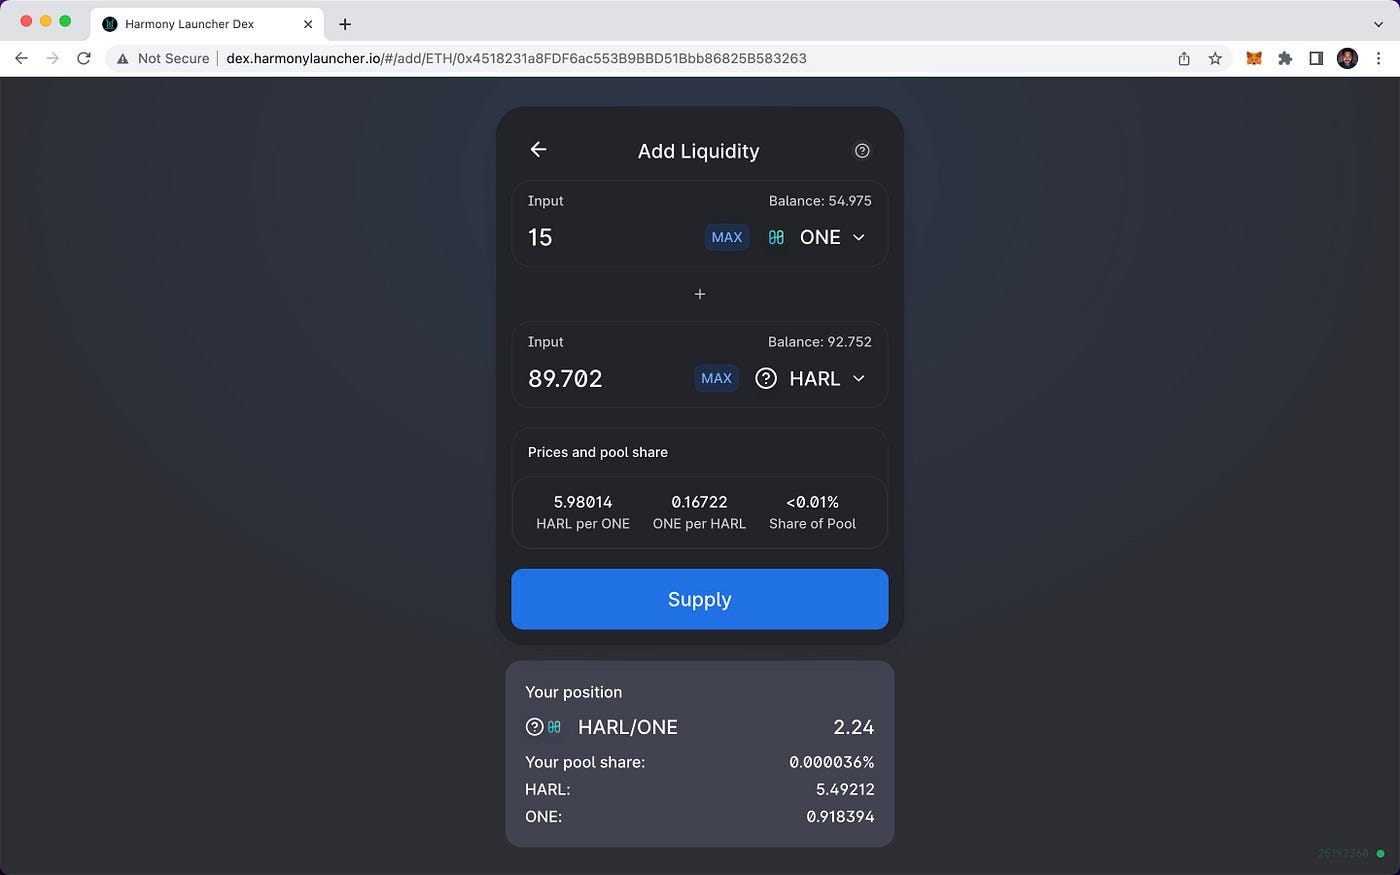This screenshot has width=1400, height=875.
Task: Click the Prices and pool share heading
Action: point(598,452)
